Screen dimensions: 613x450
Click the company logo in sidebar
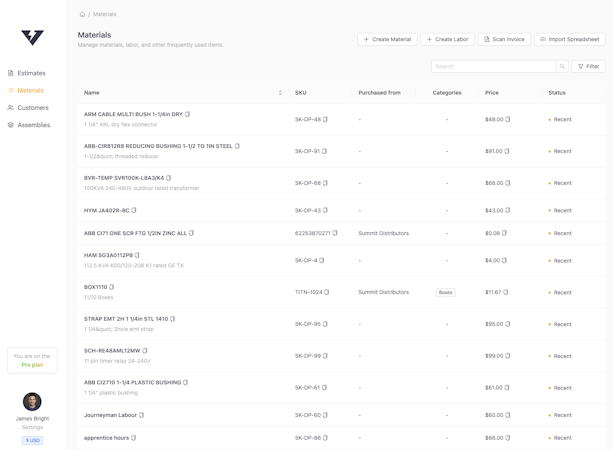click(x=32, y=37)
